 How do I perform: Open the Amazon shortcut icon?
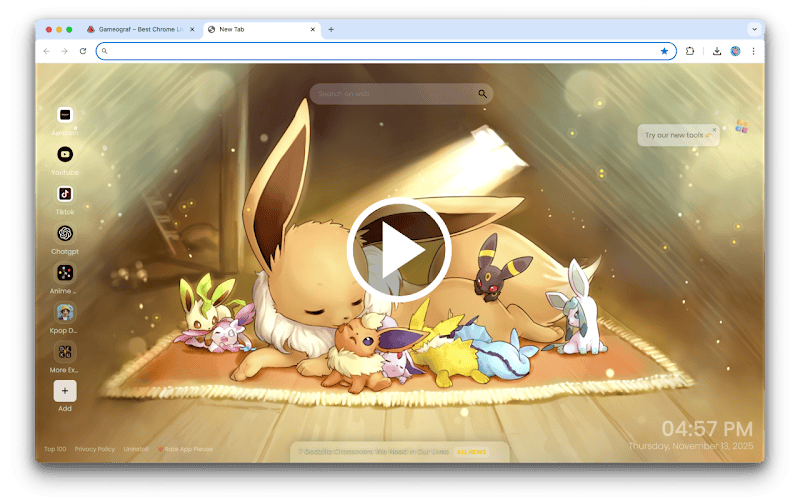65,115
